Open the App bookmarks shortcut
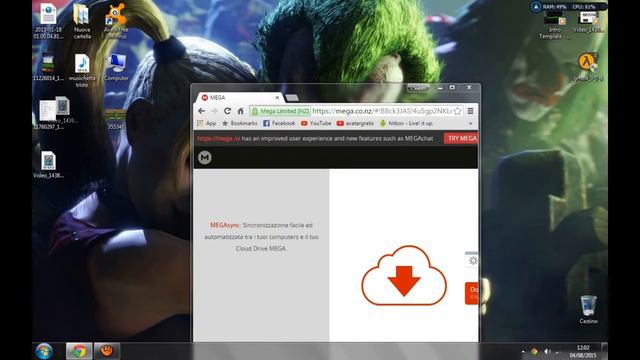This screenshot has width=640, height=360. [207, 123]
